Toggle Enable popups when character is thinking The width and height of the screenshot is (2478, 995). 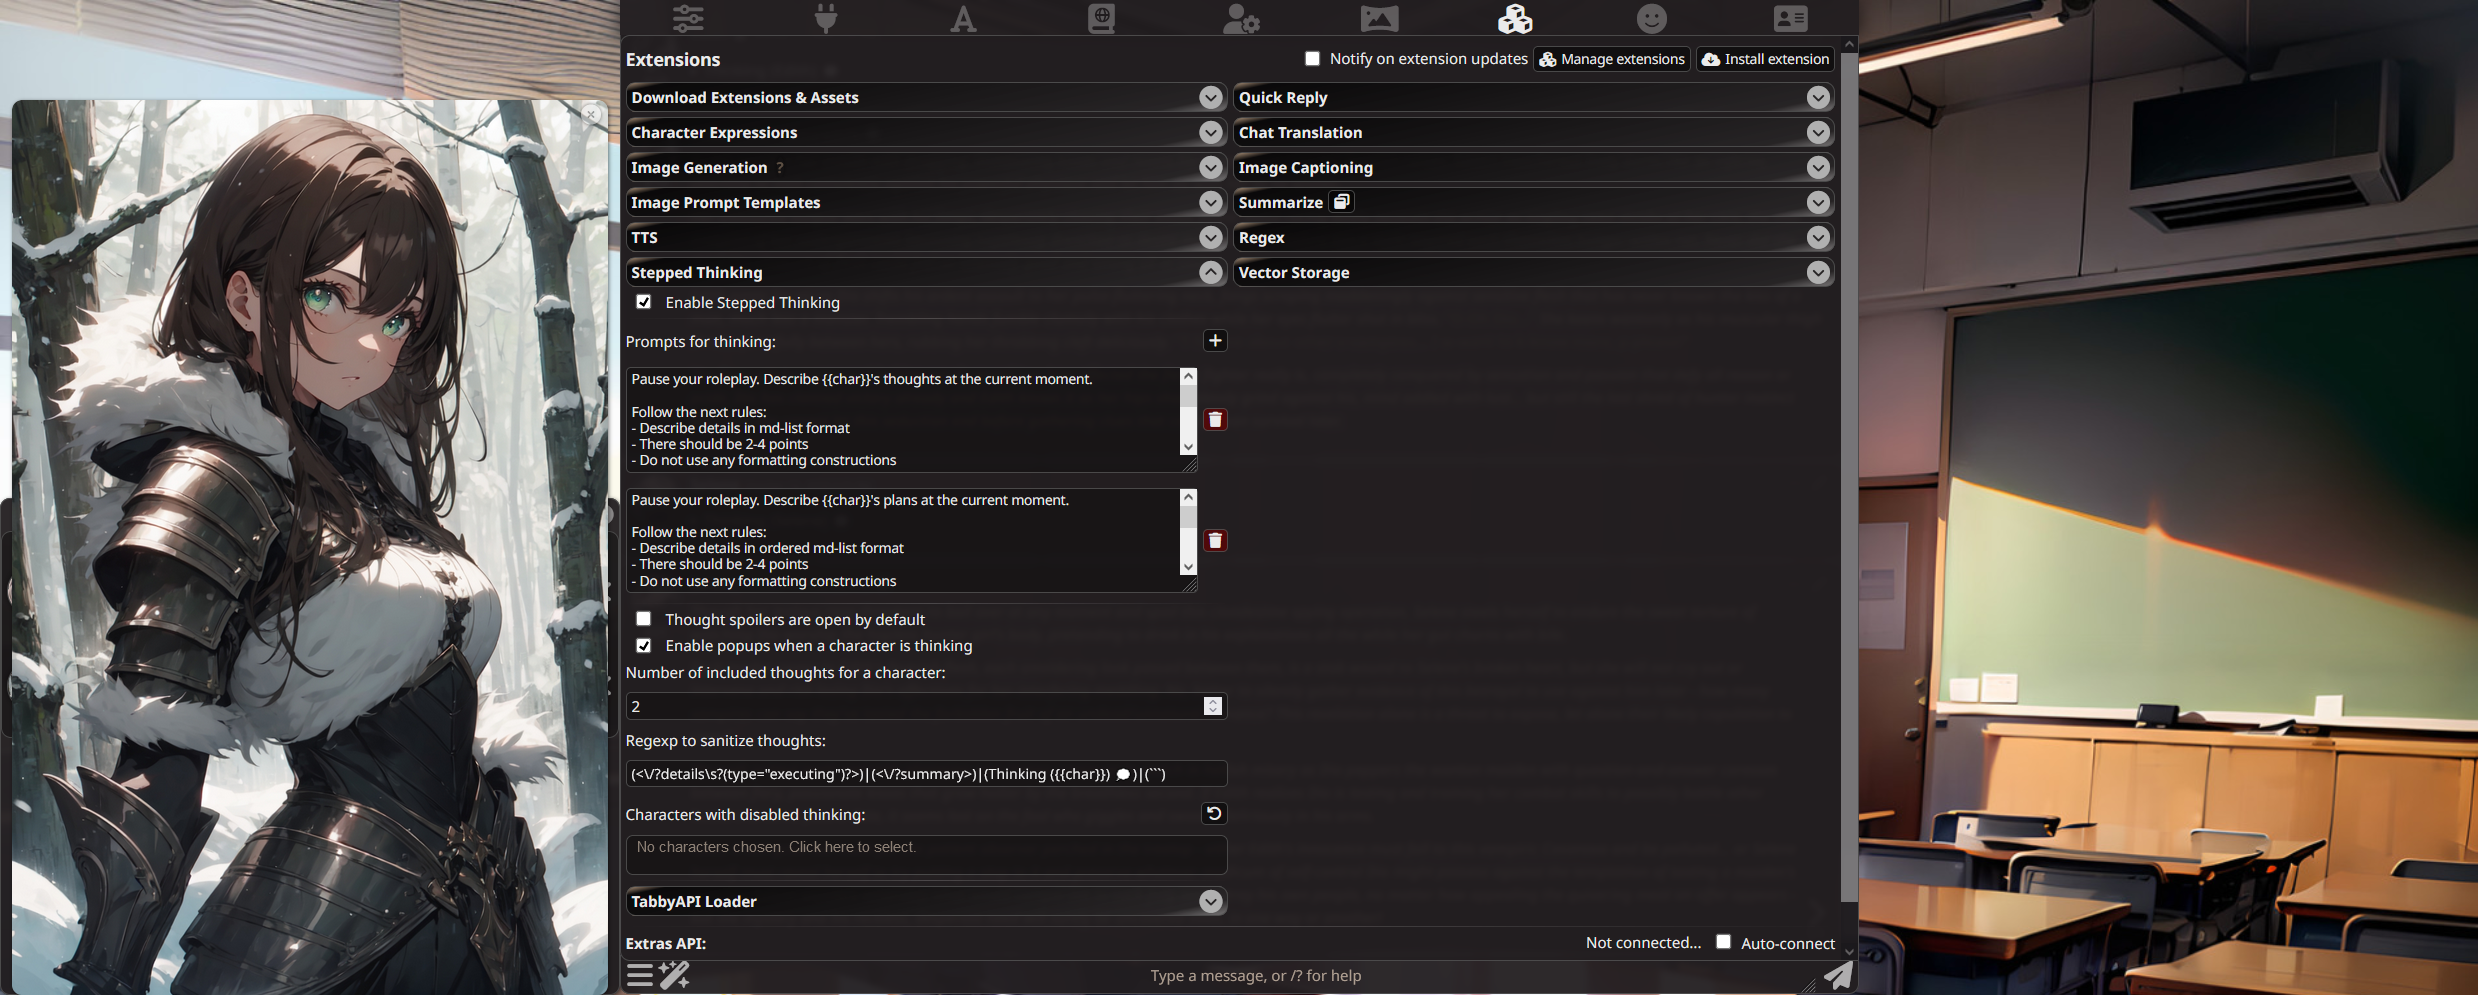[x=644, y=646]
